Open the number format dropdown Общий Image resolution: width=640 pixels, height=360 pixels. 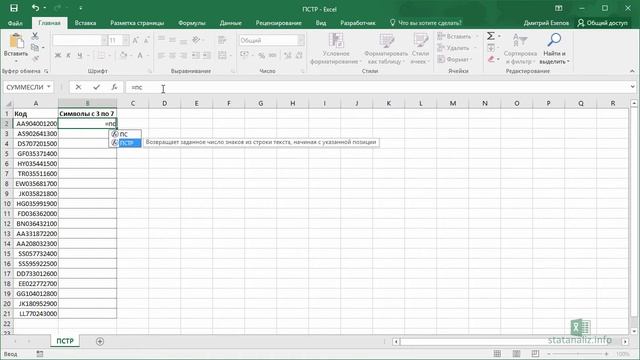coord(301,40)
